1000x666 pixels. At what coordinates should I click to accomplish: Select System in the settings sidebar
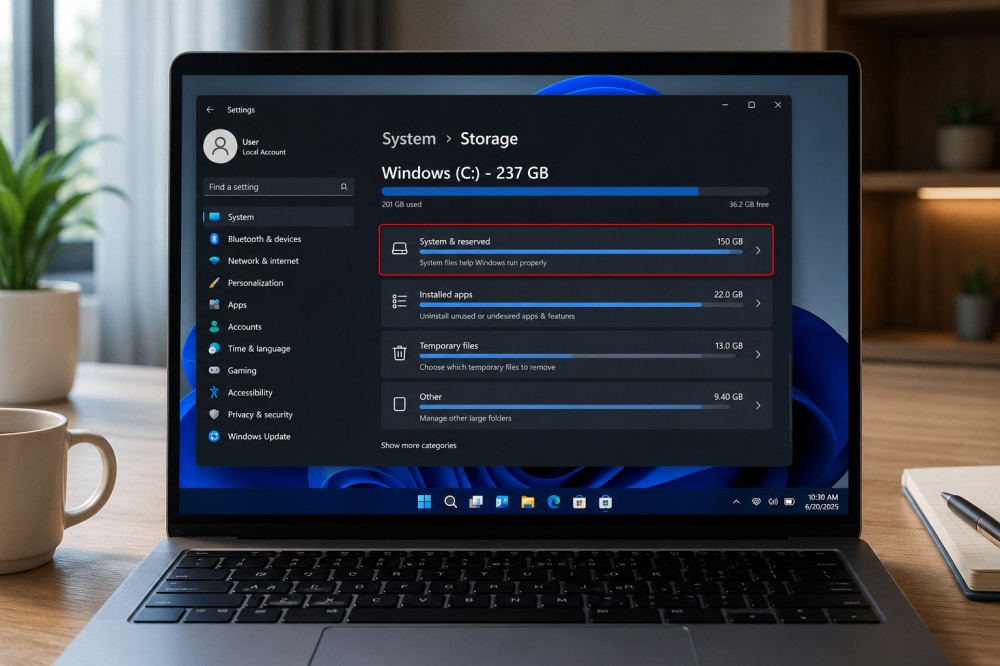pos(278,217)
